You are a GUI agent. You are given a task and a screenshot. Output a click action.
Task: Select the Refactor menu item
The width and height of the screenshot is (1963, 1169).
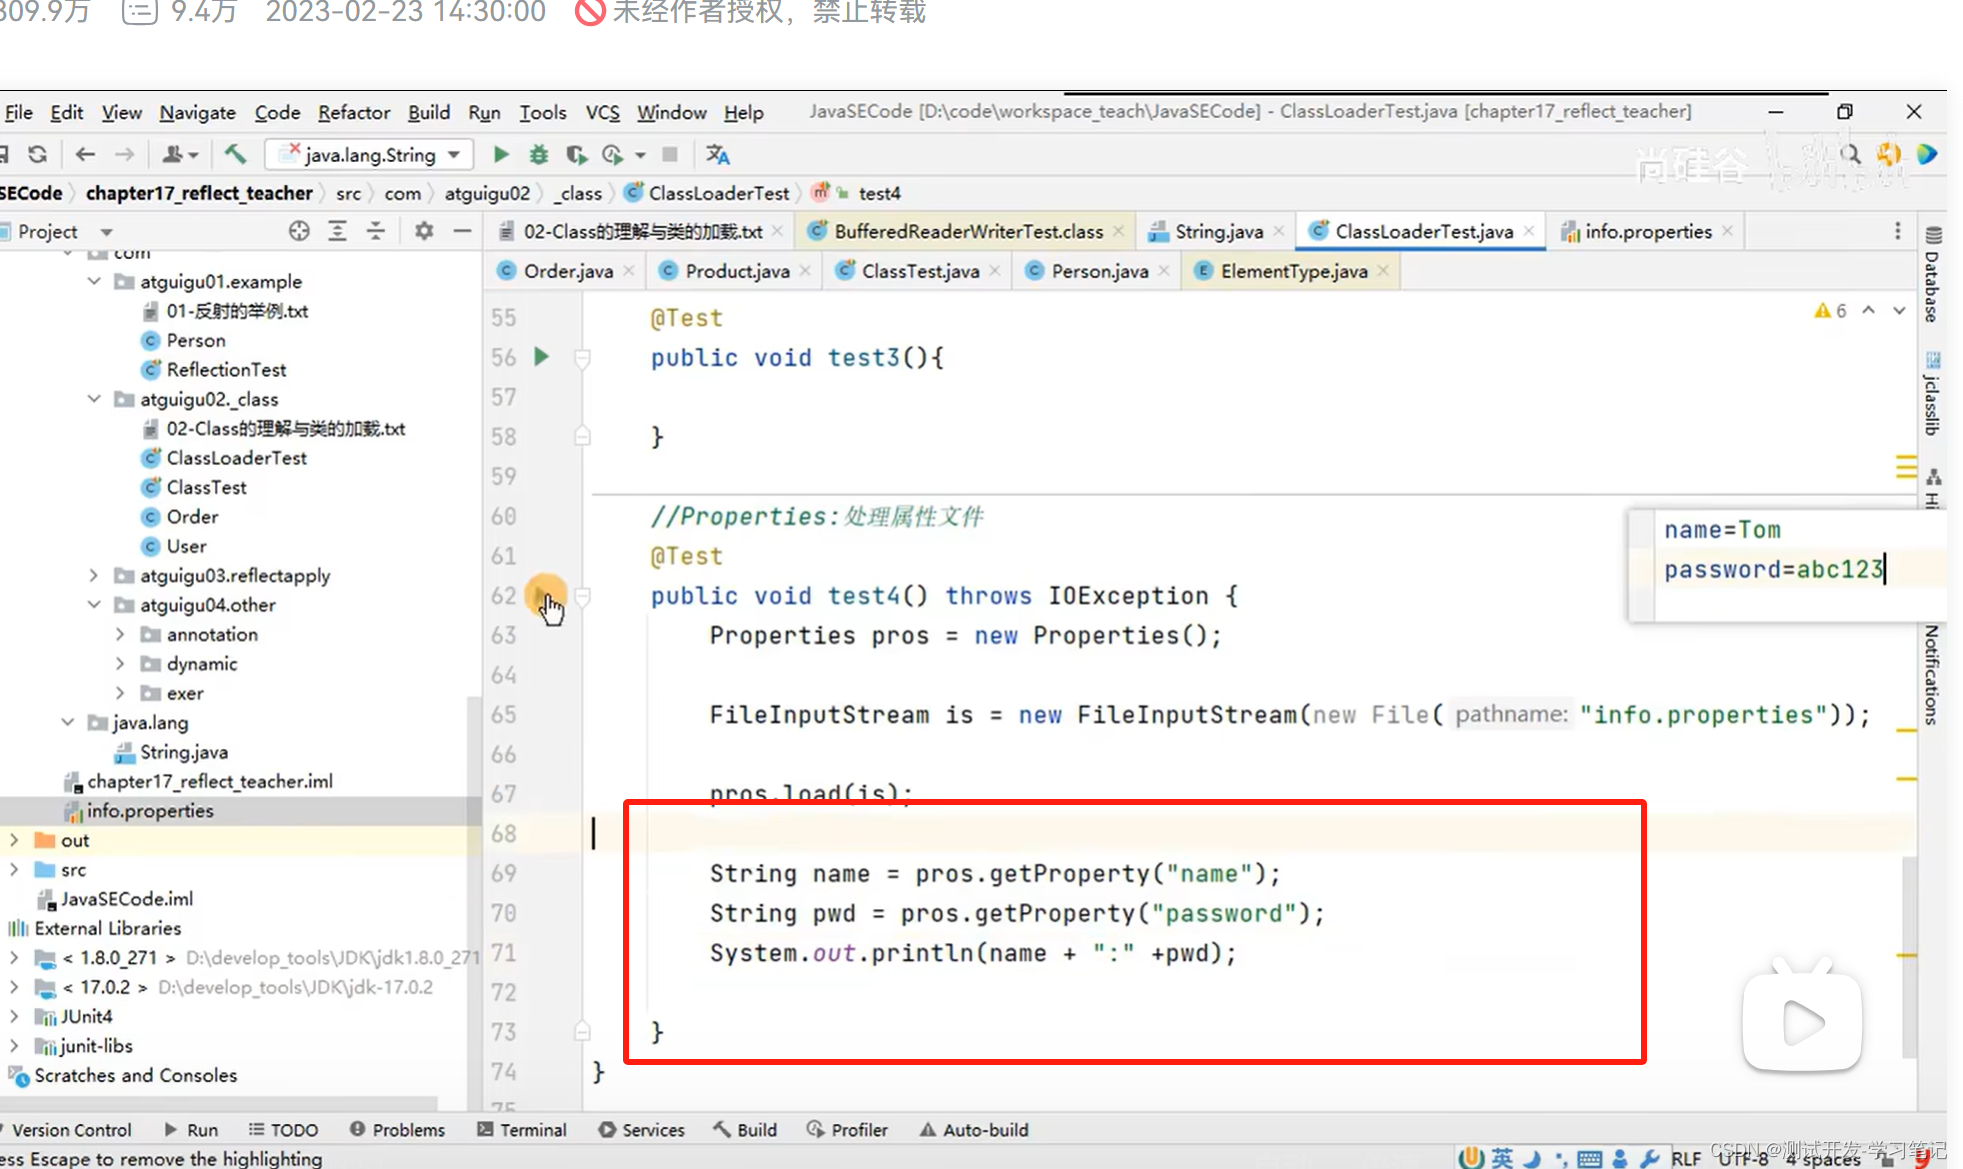tap(353, 111)
